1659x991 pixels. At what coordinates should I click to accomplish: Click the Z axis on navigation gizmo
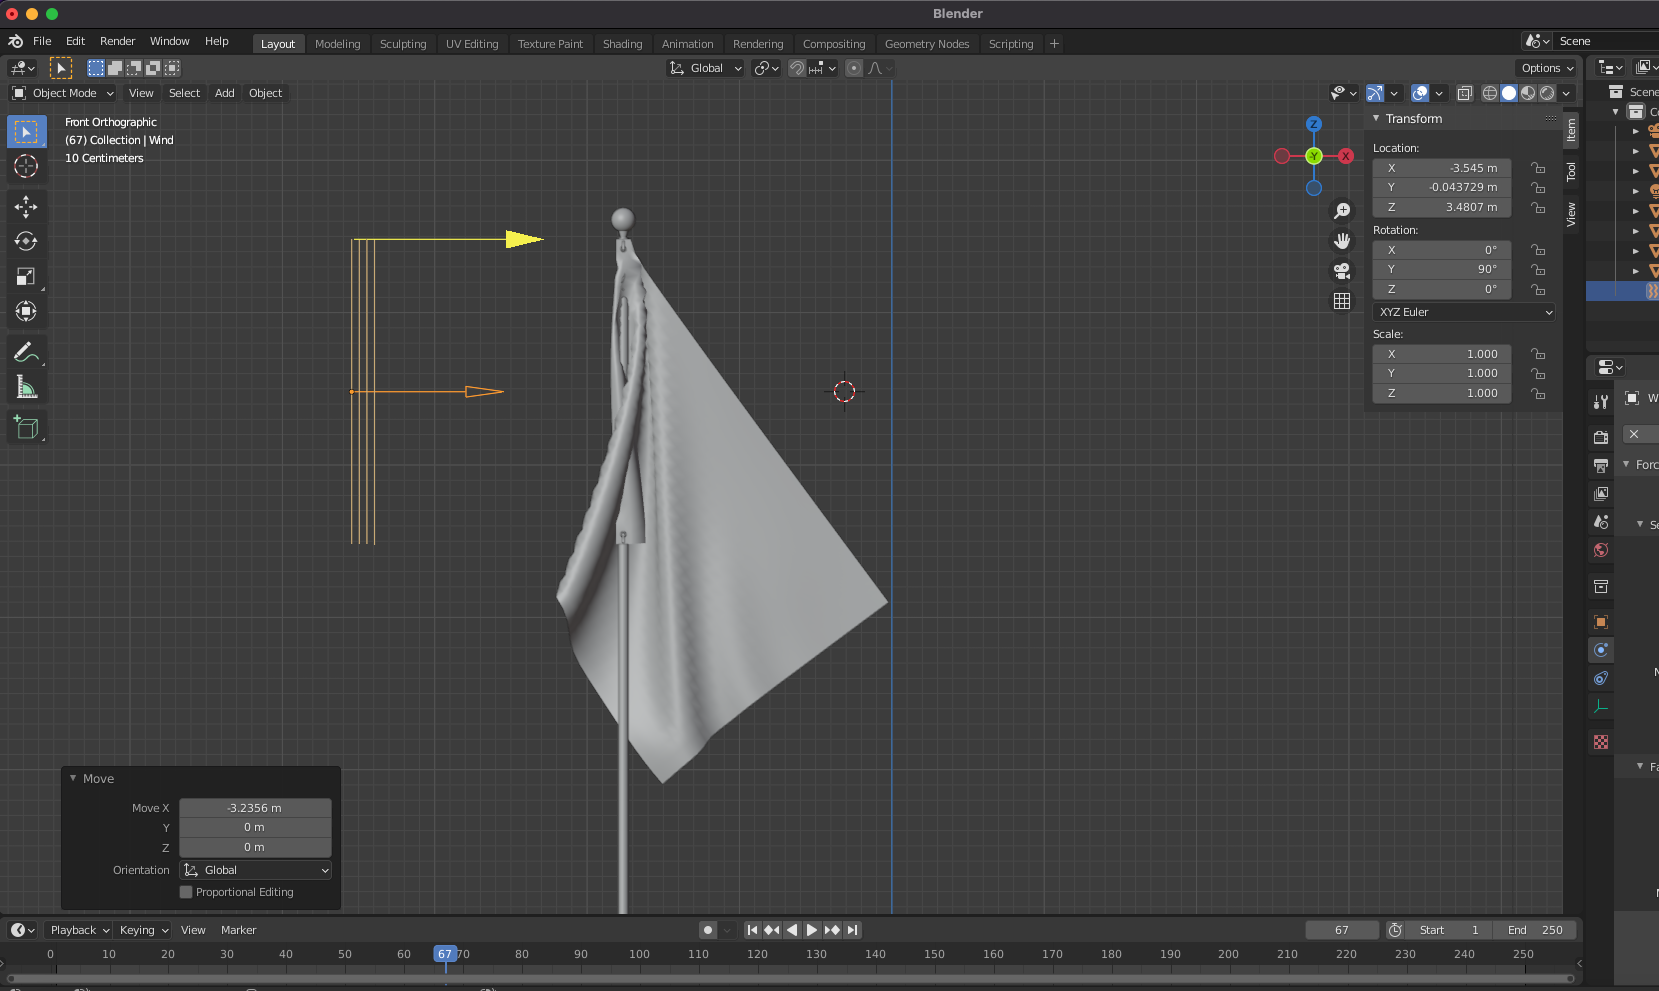(x=1314, y=124)
